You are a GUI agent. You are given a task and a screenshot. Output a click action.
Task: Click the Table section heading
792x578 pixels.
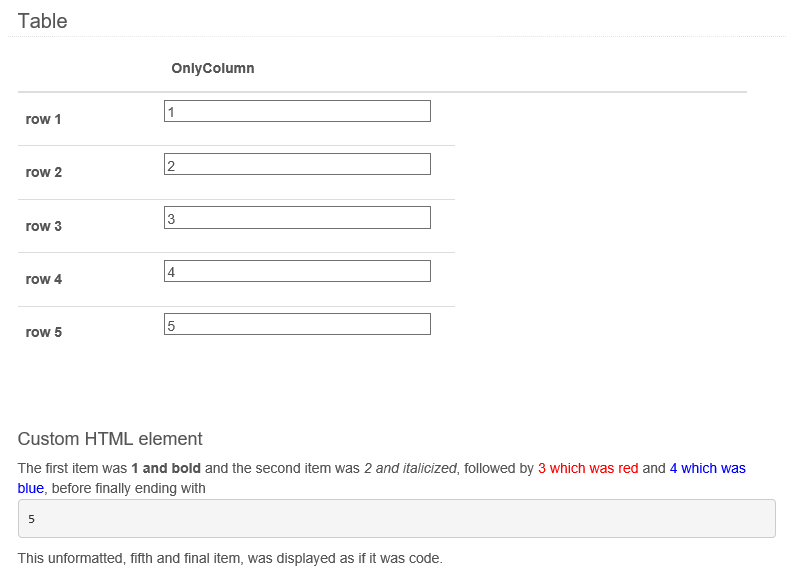(43, 21)
